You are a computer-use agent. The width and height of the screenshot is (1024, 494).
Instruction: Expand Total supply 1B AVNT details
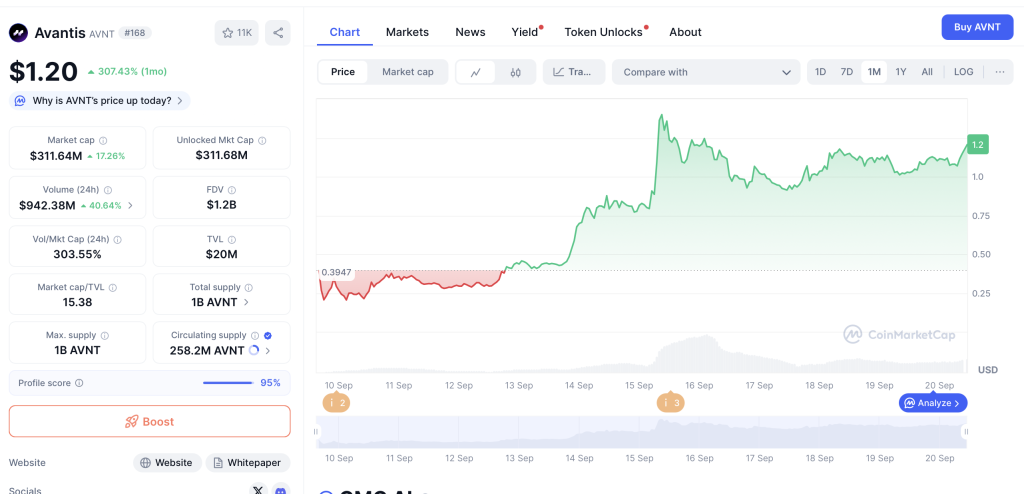(x=247, y=302)
